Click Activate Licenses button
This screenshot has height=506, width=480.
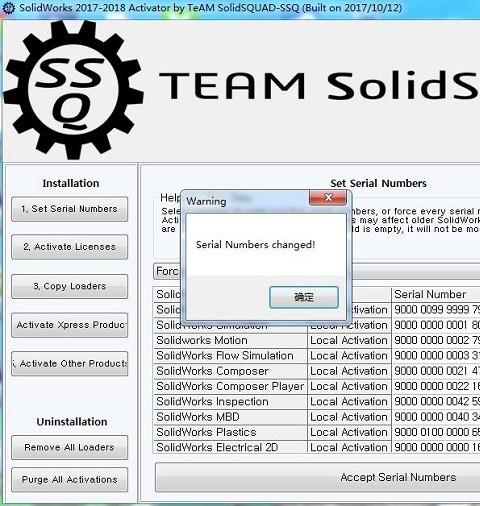[x=69, y=247]
